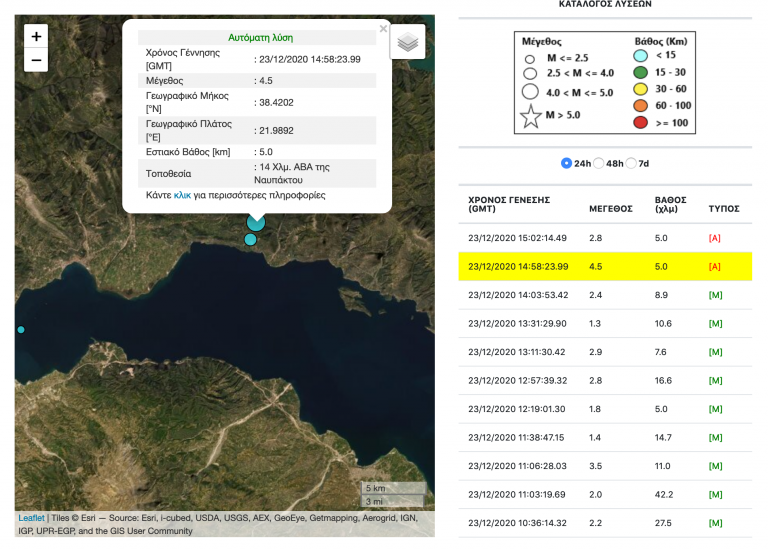Click the large M4.5 epicenter marker
768x551 pixels.
[256, 222]
